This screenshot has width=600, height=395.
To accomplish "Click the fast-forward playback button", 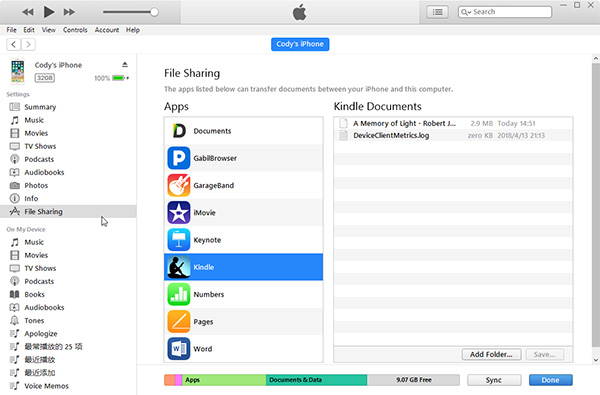I will (x=69, y=12).
